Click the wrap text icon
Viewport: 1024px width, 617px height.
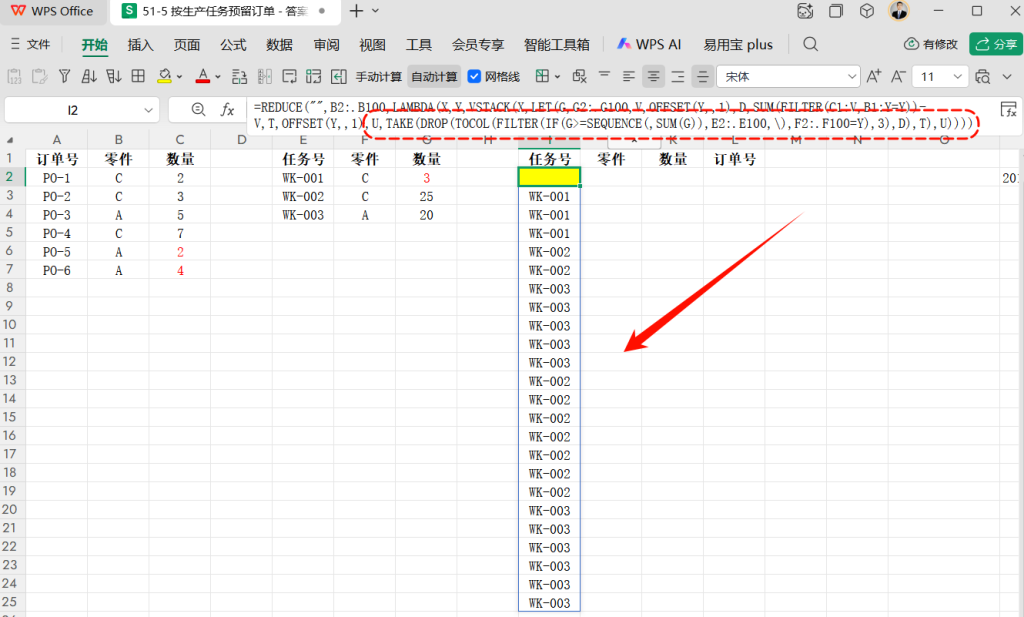(289, 76)
